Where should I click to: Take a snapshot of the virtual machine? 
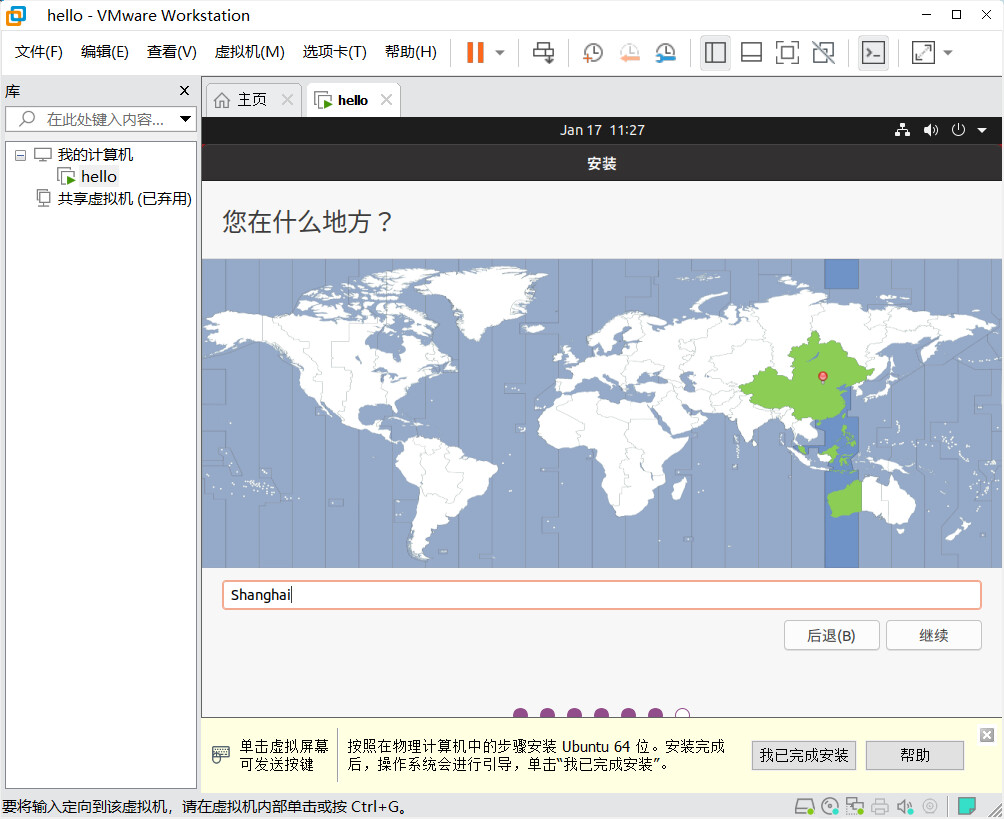593,53
